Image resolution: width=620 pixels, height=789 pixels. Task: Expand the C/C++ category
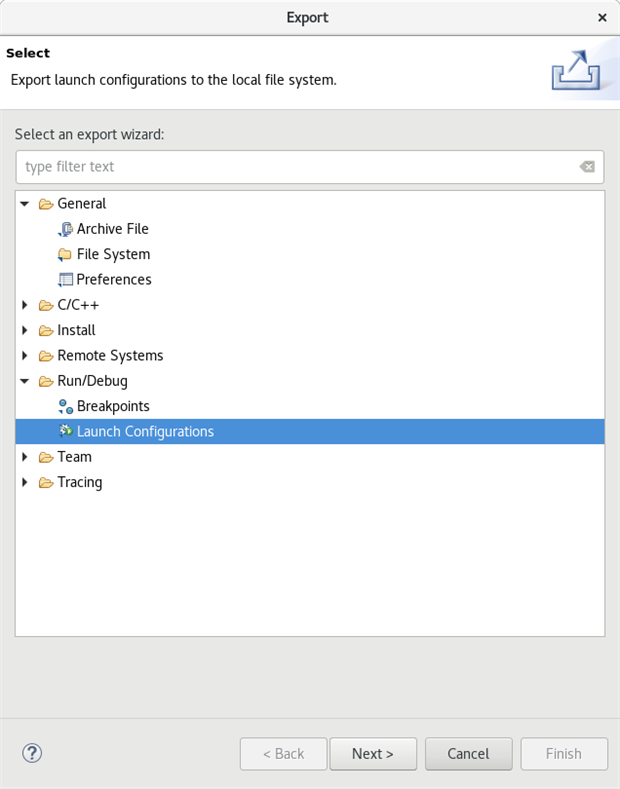[x=25, y=305]
